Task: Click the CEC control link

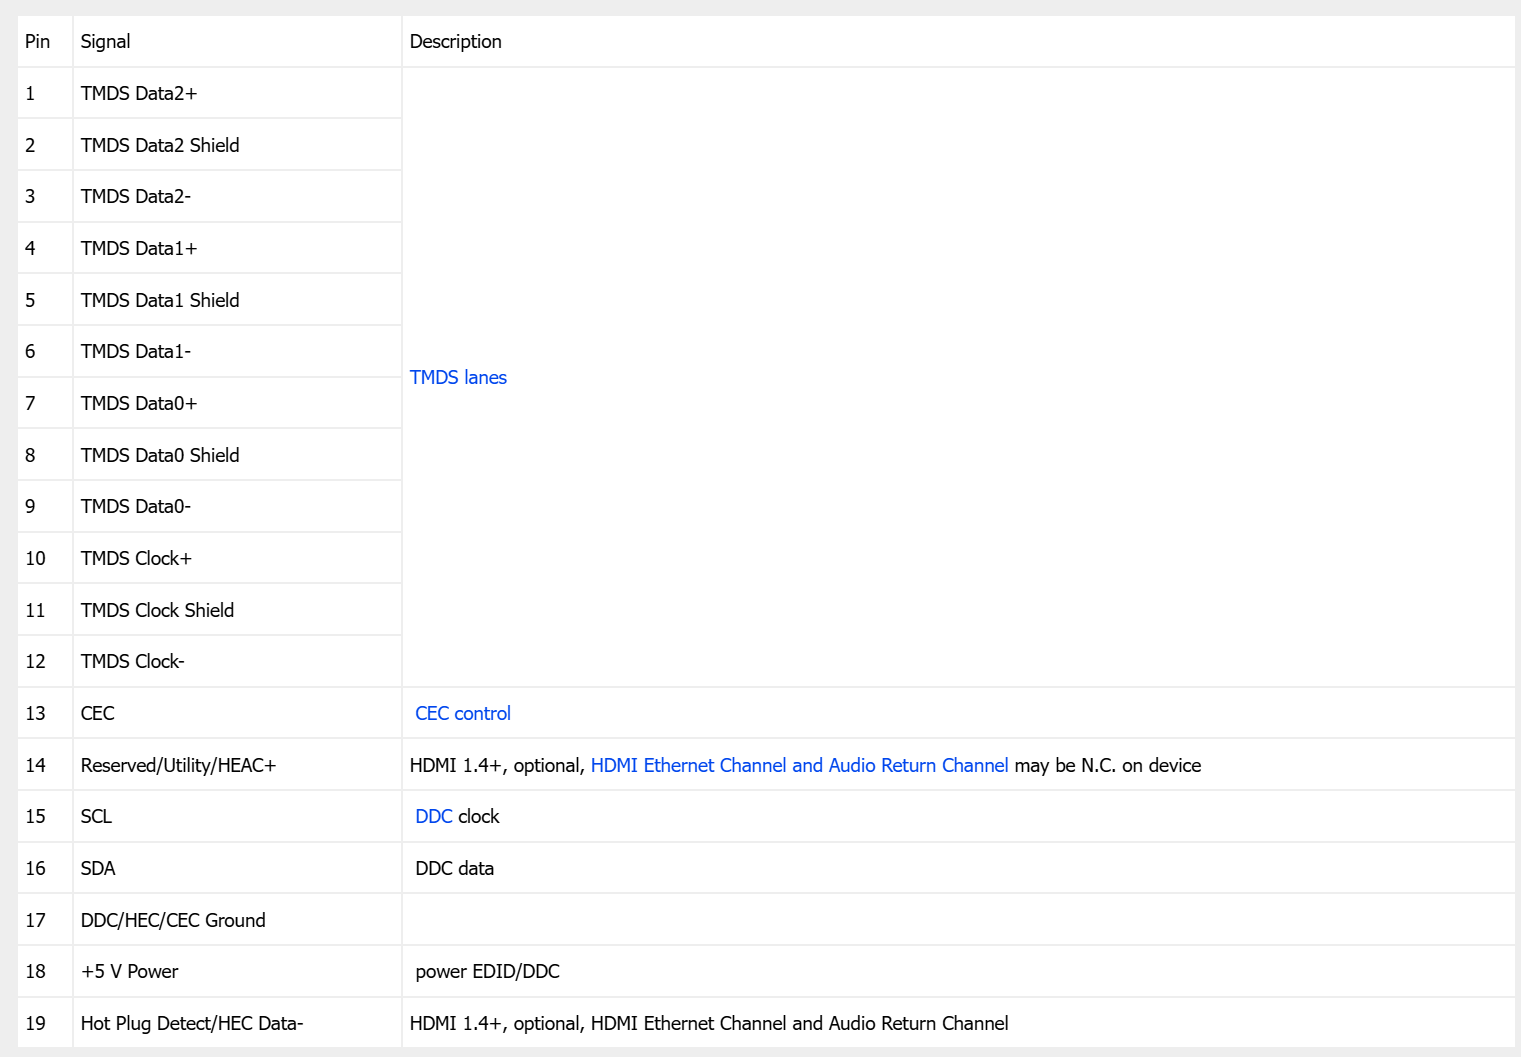Action: click(462, 713)
